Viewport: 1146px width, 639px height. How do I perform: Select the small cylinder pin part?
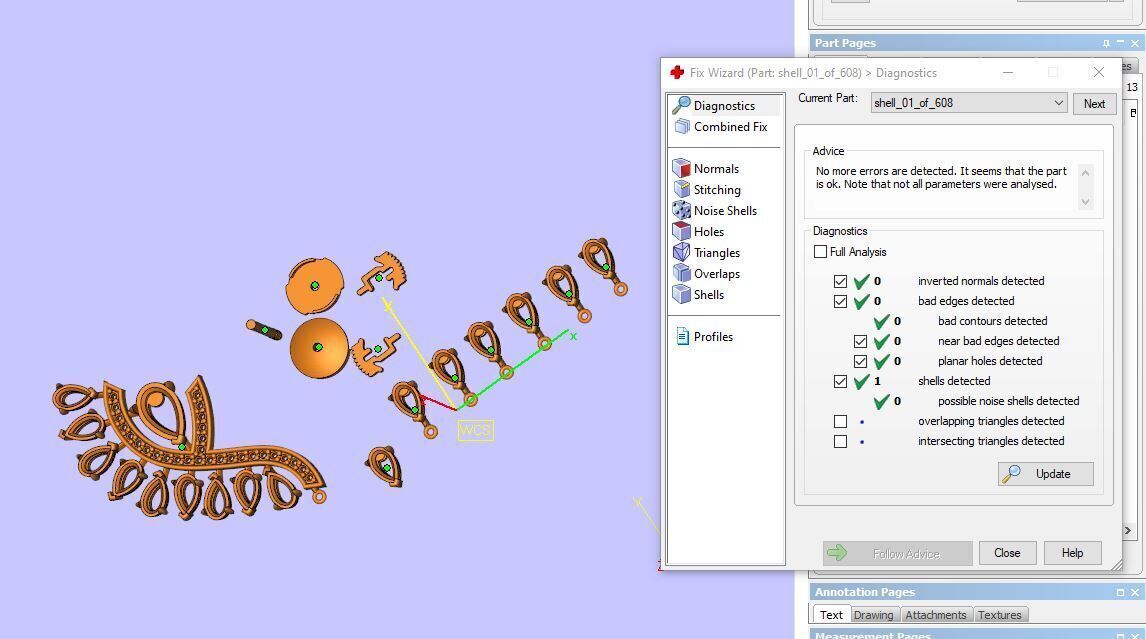pyautogui.click(x=264, y=330)
